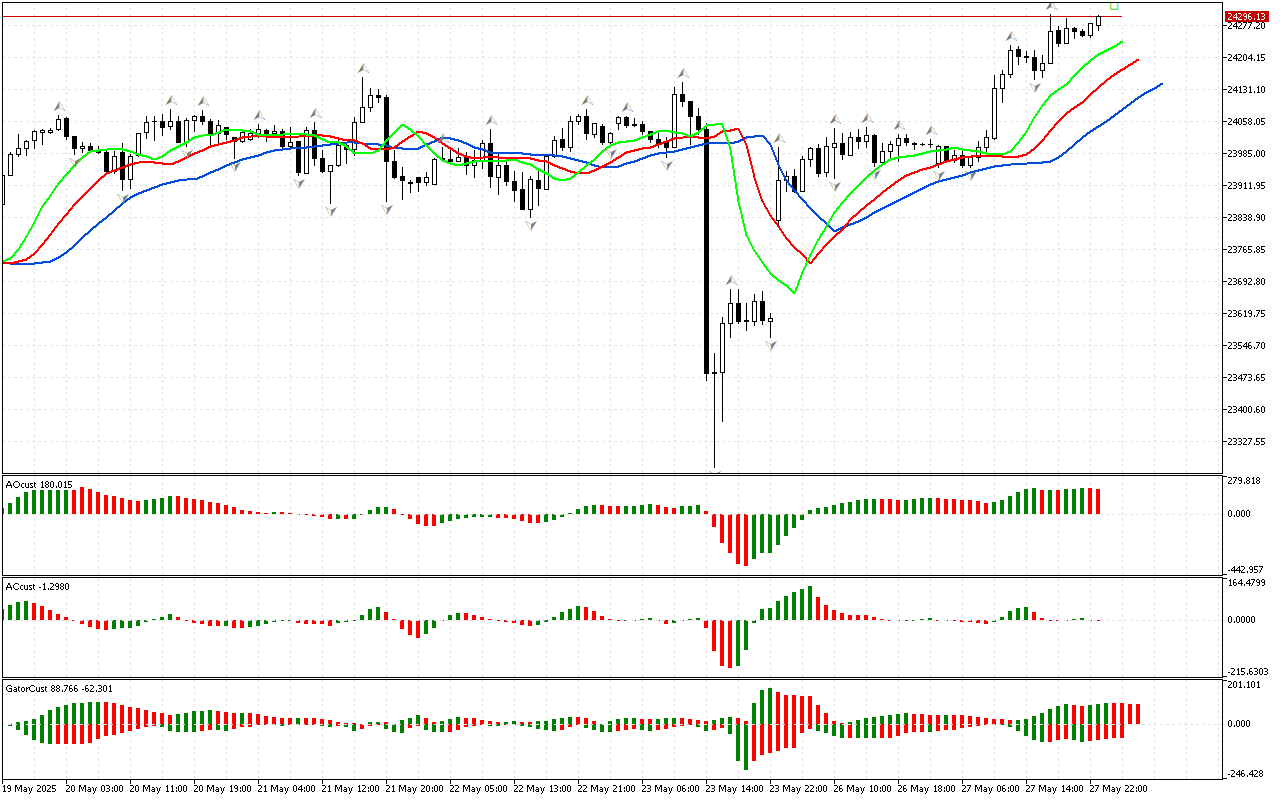Select the up fractal above the post-crash consolidation candles
1280x800 pixels.
tap(731, 281)
